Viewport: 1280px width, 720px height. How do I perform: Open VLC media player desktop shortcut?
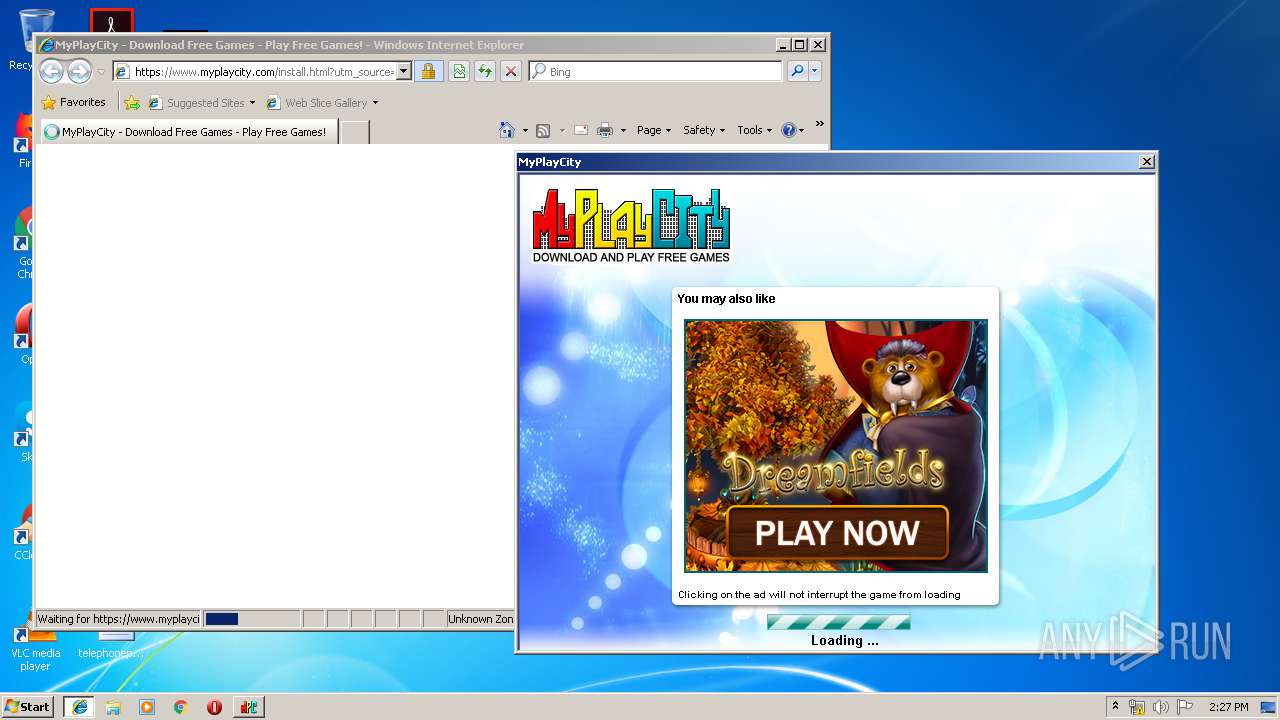[35, 646]
